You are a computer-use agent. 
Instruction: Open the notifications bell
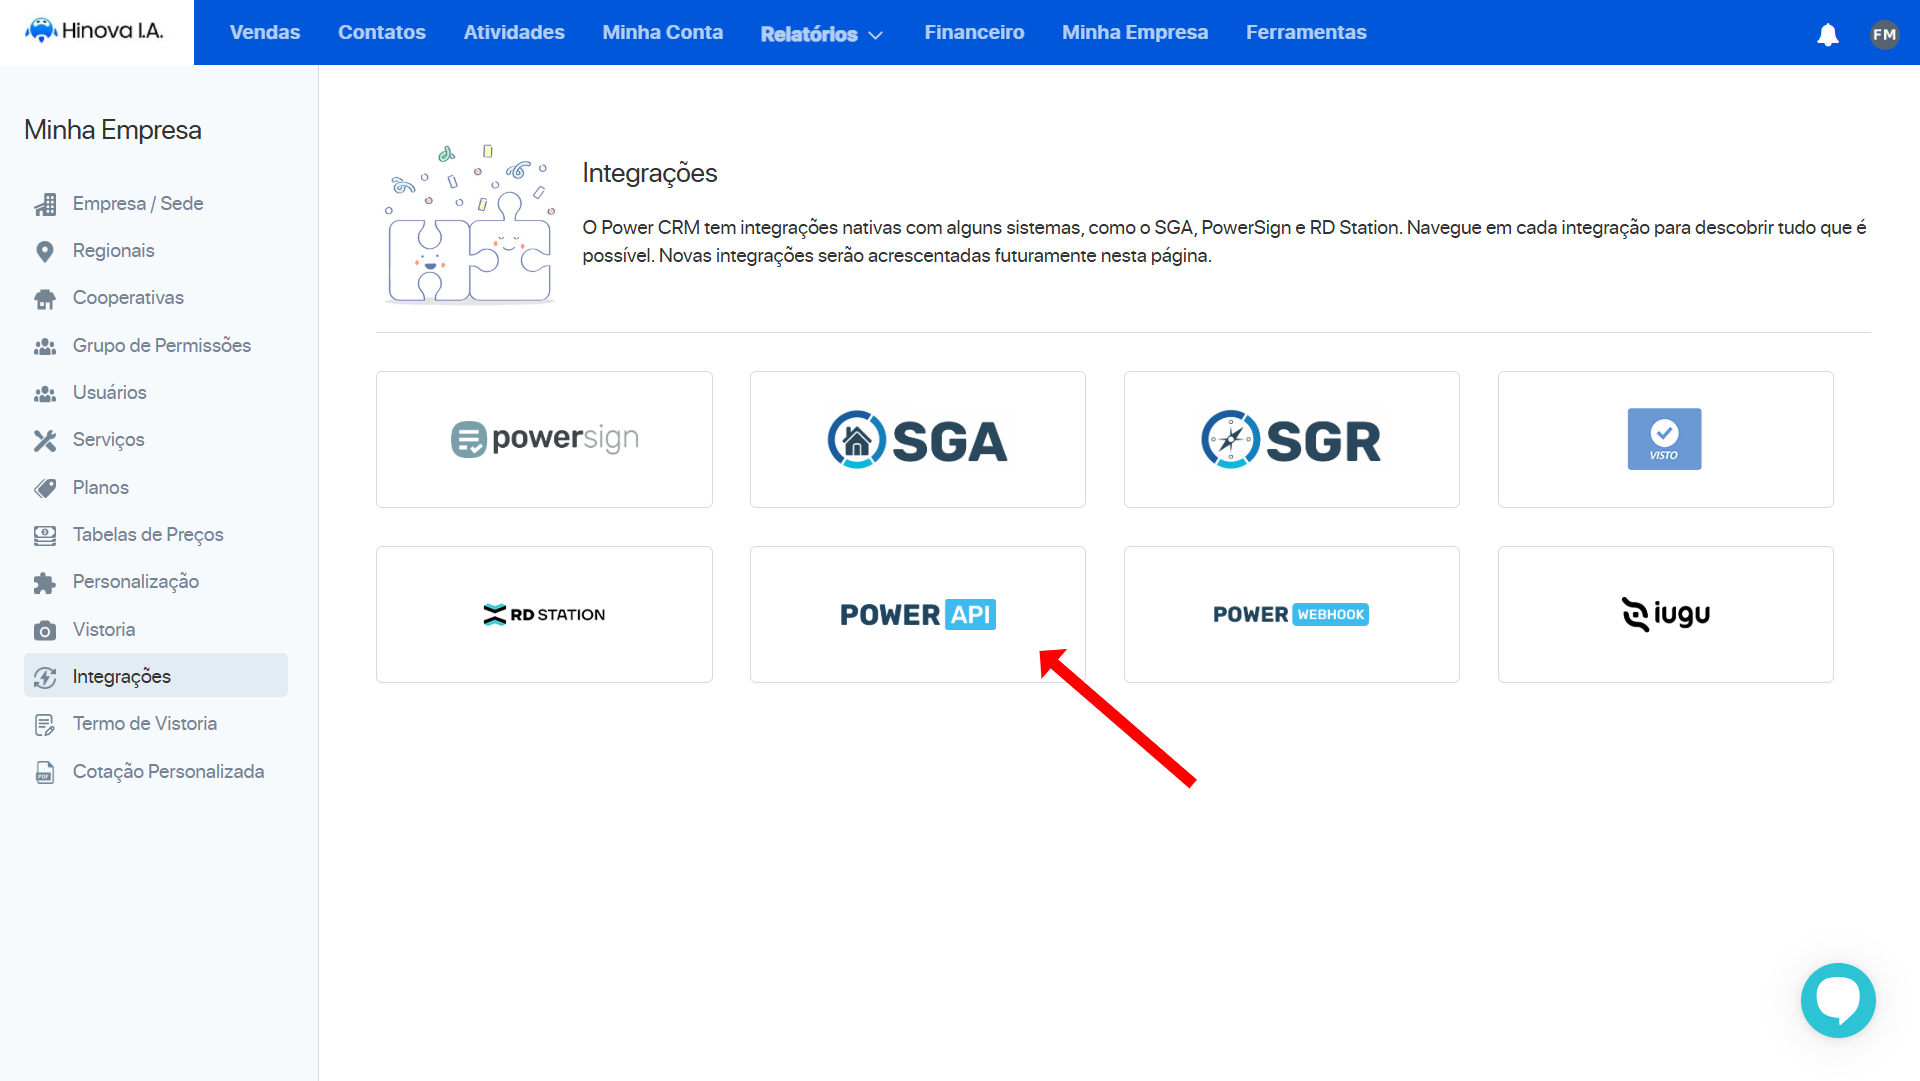(x=1828, y=34)
